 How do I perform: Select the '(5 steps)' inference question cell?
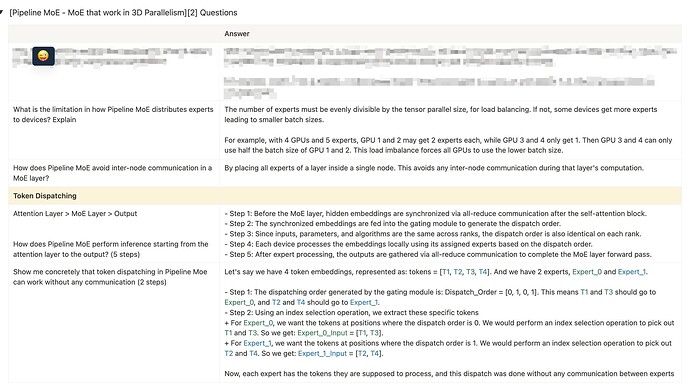111,249
